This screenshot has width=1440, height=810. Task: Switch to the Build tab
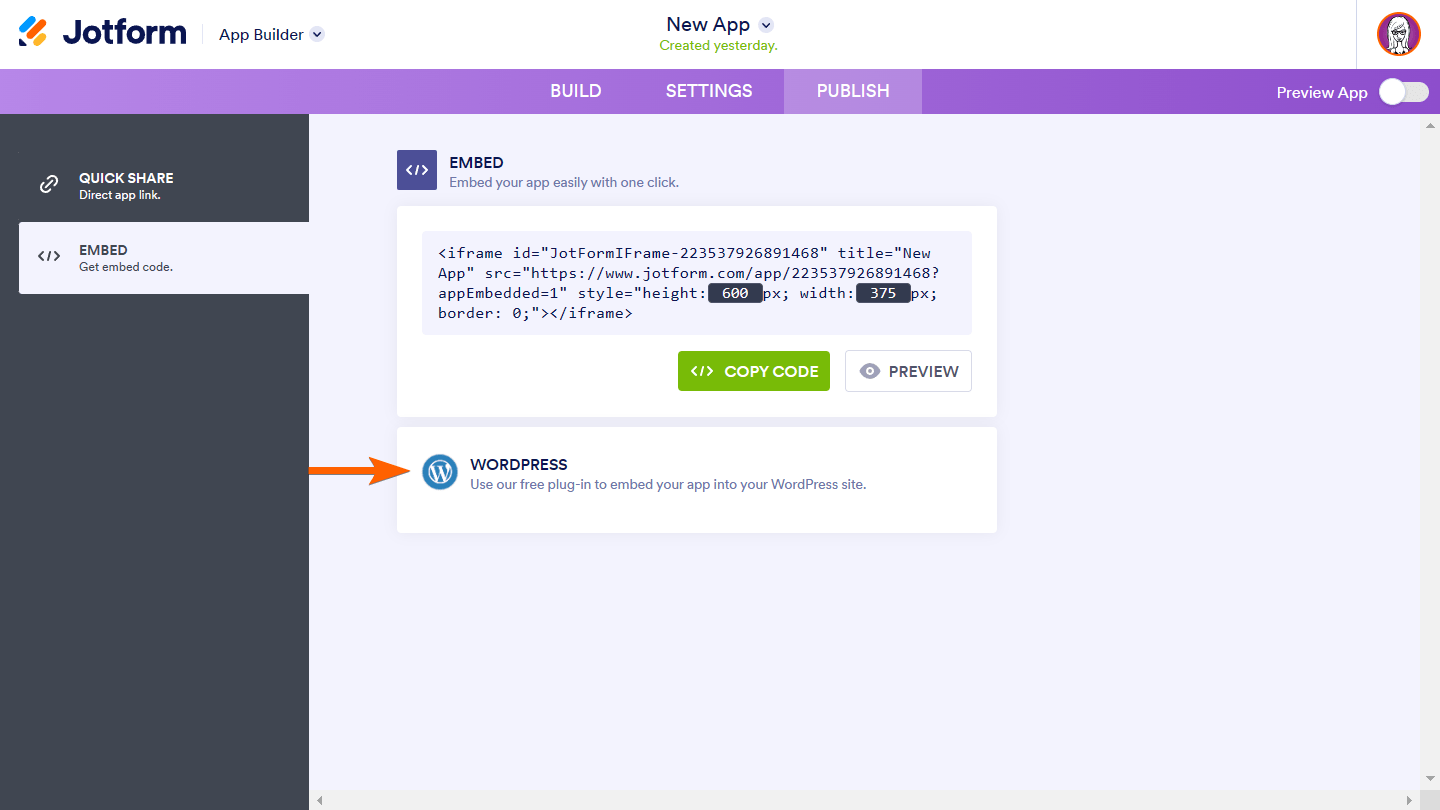pyautogui.click(x=576, y=91)
